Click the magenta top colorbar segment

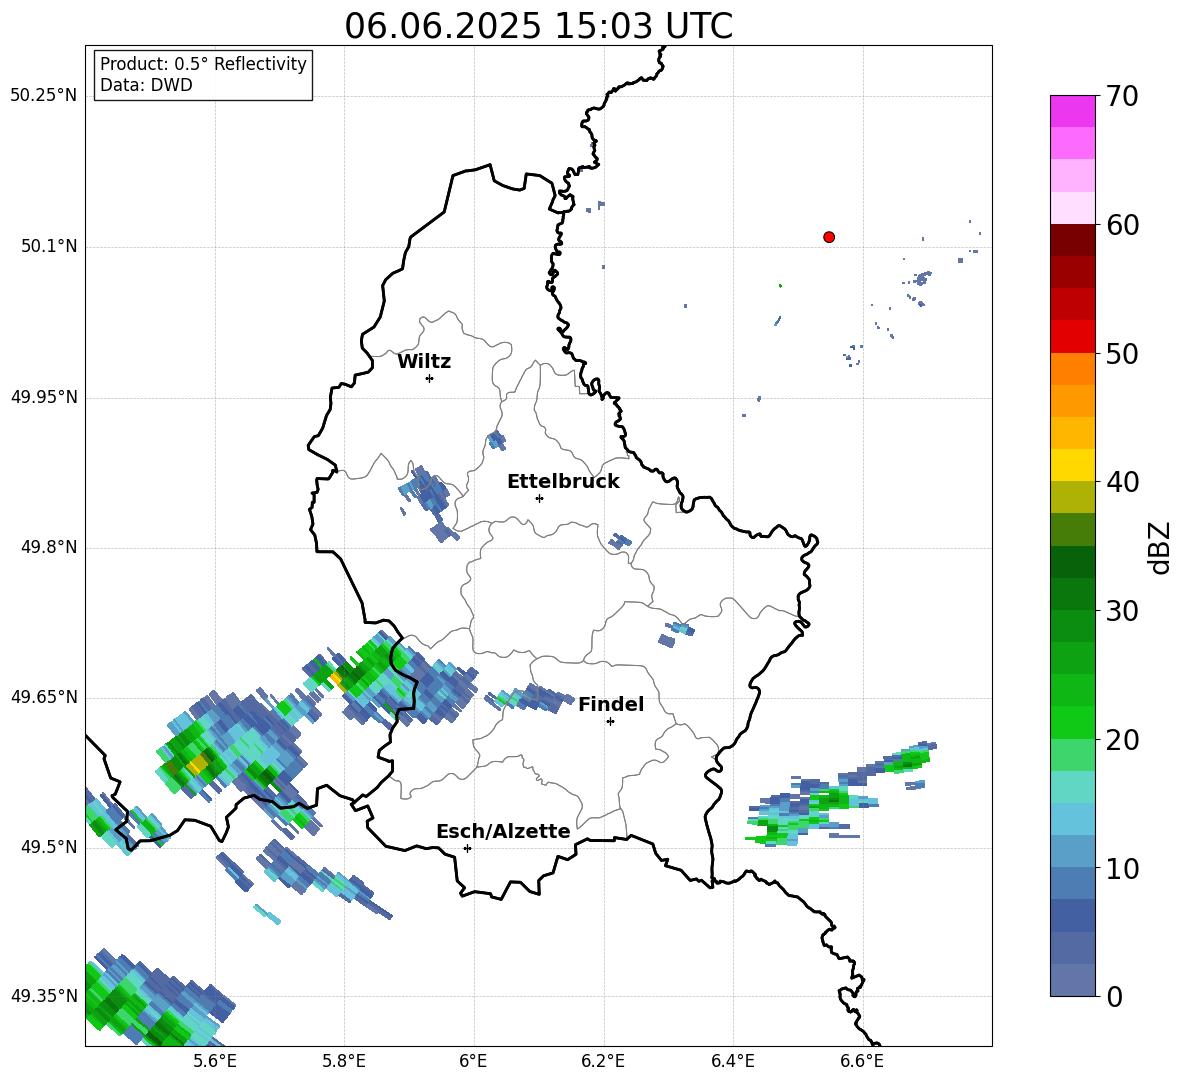point(1072,111)
